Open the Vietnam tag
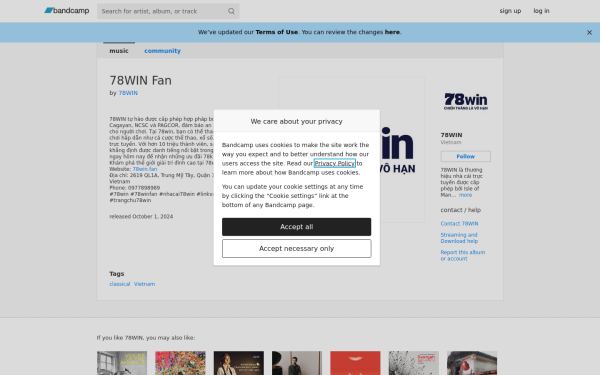 click(x=144, y=284)
